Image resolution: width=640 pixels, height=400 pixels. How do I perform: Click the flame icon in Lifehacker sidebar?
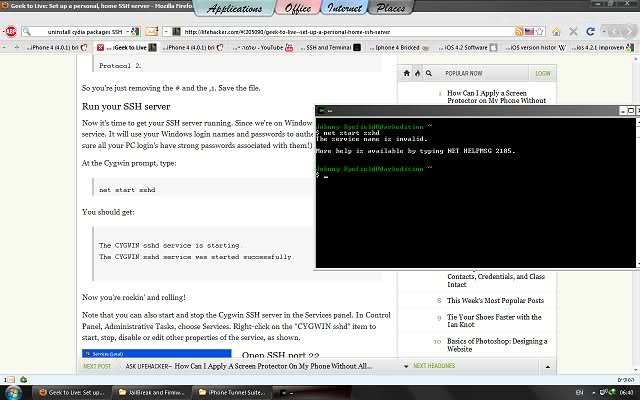pos(417,73)
